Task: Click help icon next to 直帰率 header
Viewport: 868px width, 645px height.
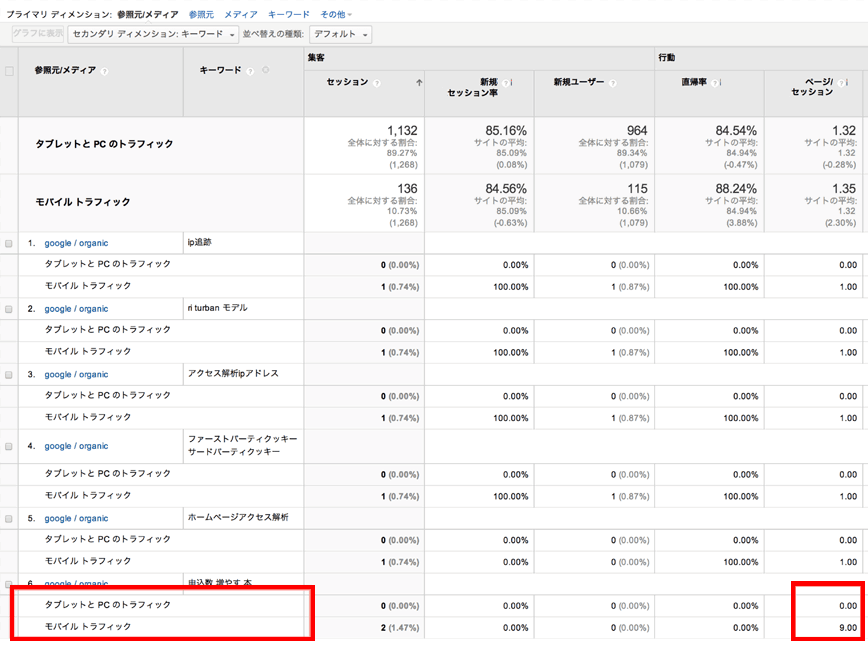Action: point(717,82)
